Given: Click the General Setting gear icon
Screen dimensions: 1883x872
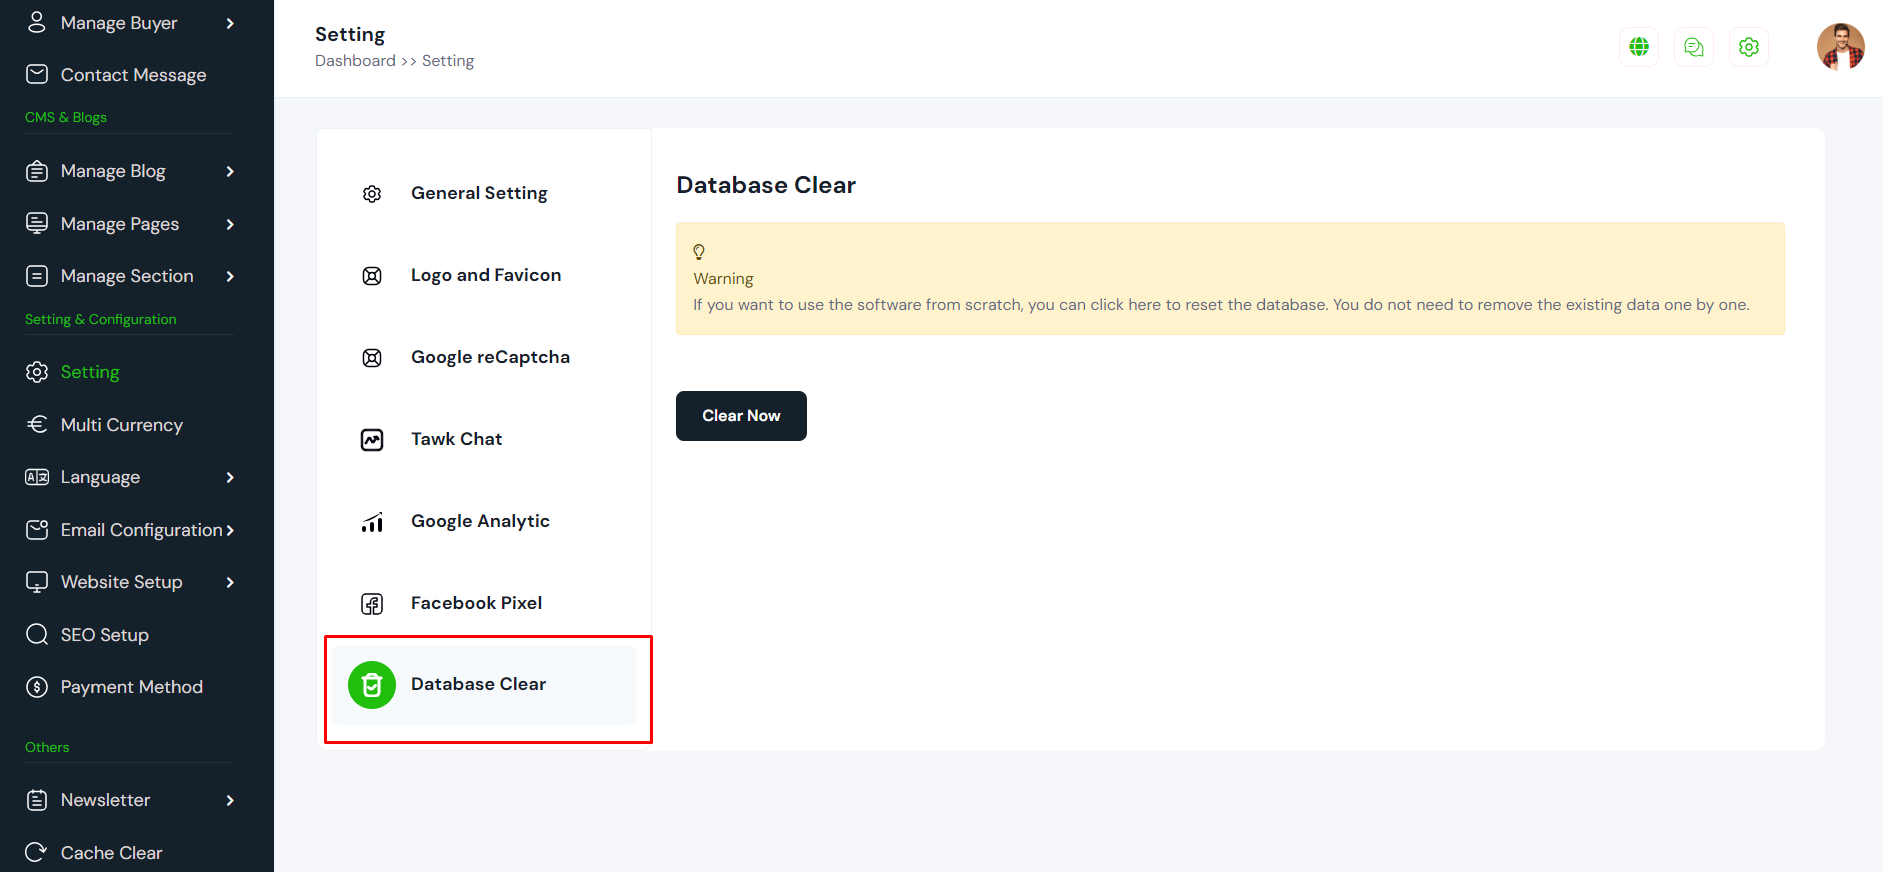Looking at the screenshot, I should pyautogui.click(x=372, y=194).
